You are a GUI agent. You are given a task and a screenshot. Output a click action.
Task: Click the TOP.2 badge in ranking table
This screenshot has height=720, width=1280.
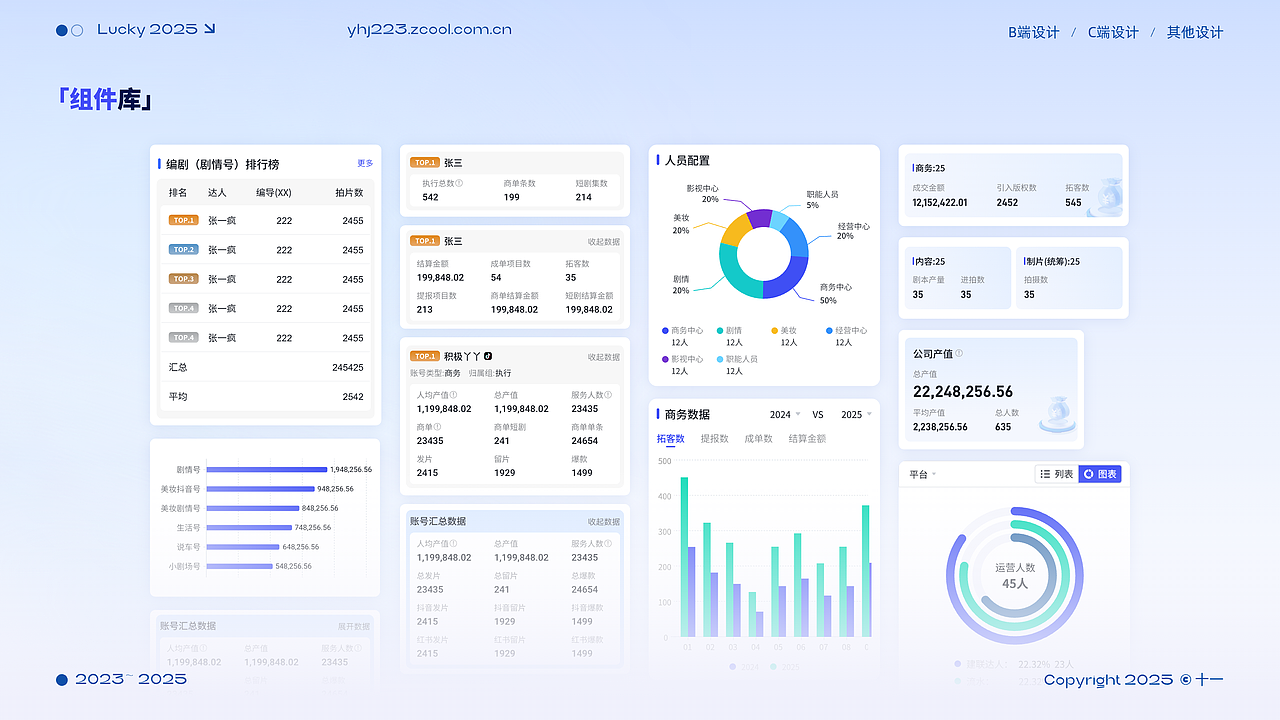coord(184,250)
